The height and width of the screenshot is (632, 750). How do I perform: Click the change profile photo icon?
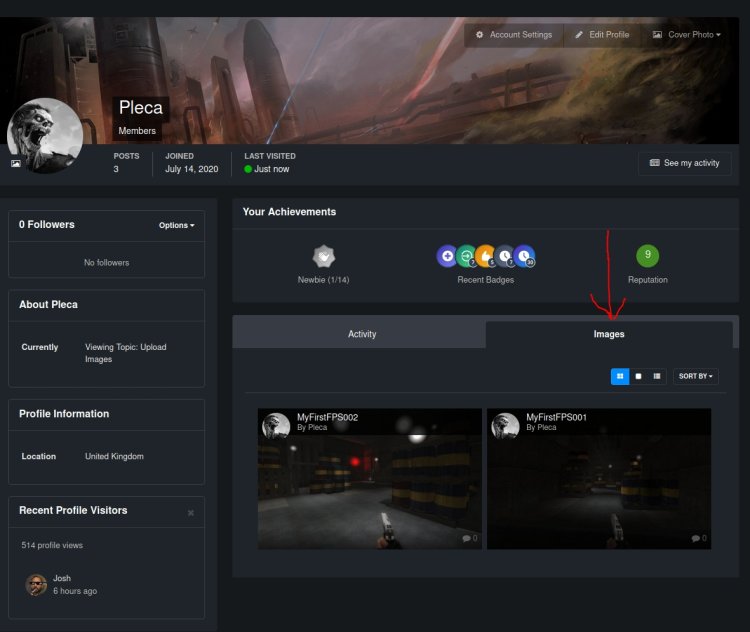pos(15,163)
